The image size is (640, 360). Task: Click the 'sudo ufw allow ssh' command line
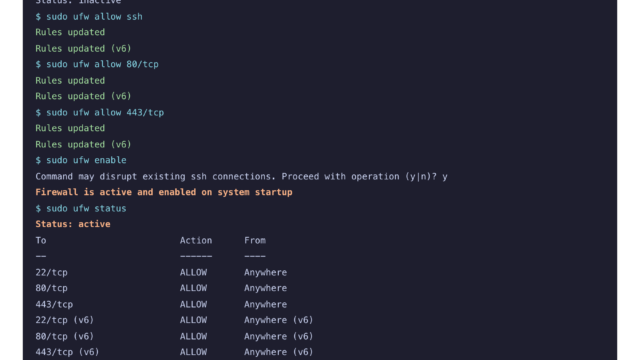coord(89,17)
